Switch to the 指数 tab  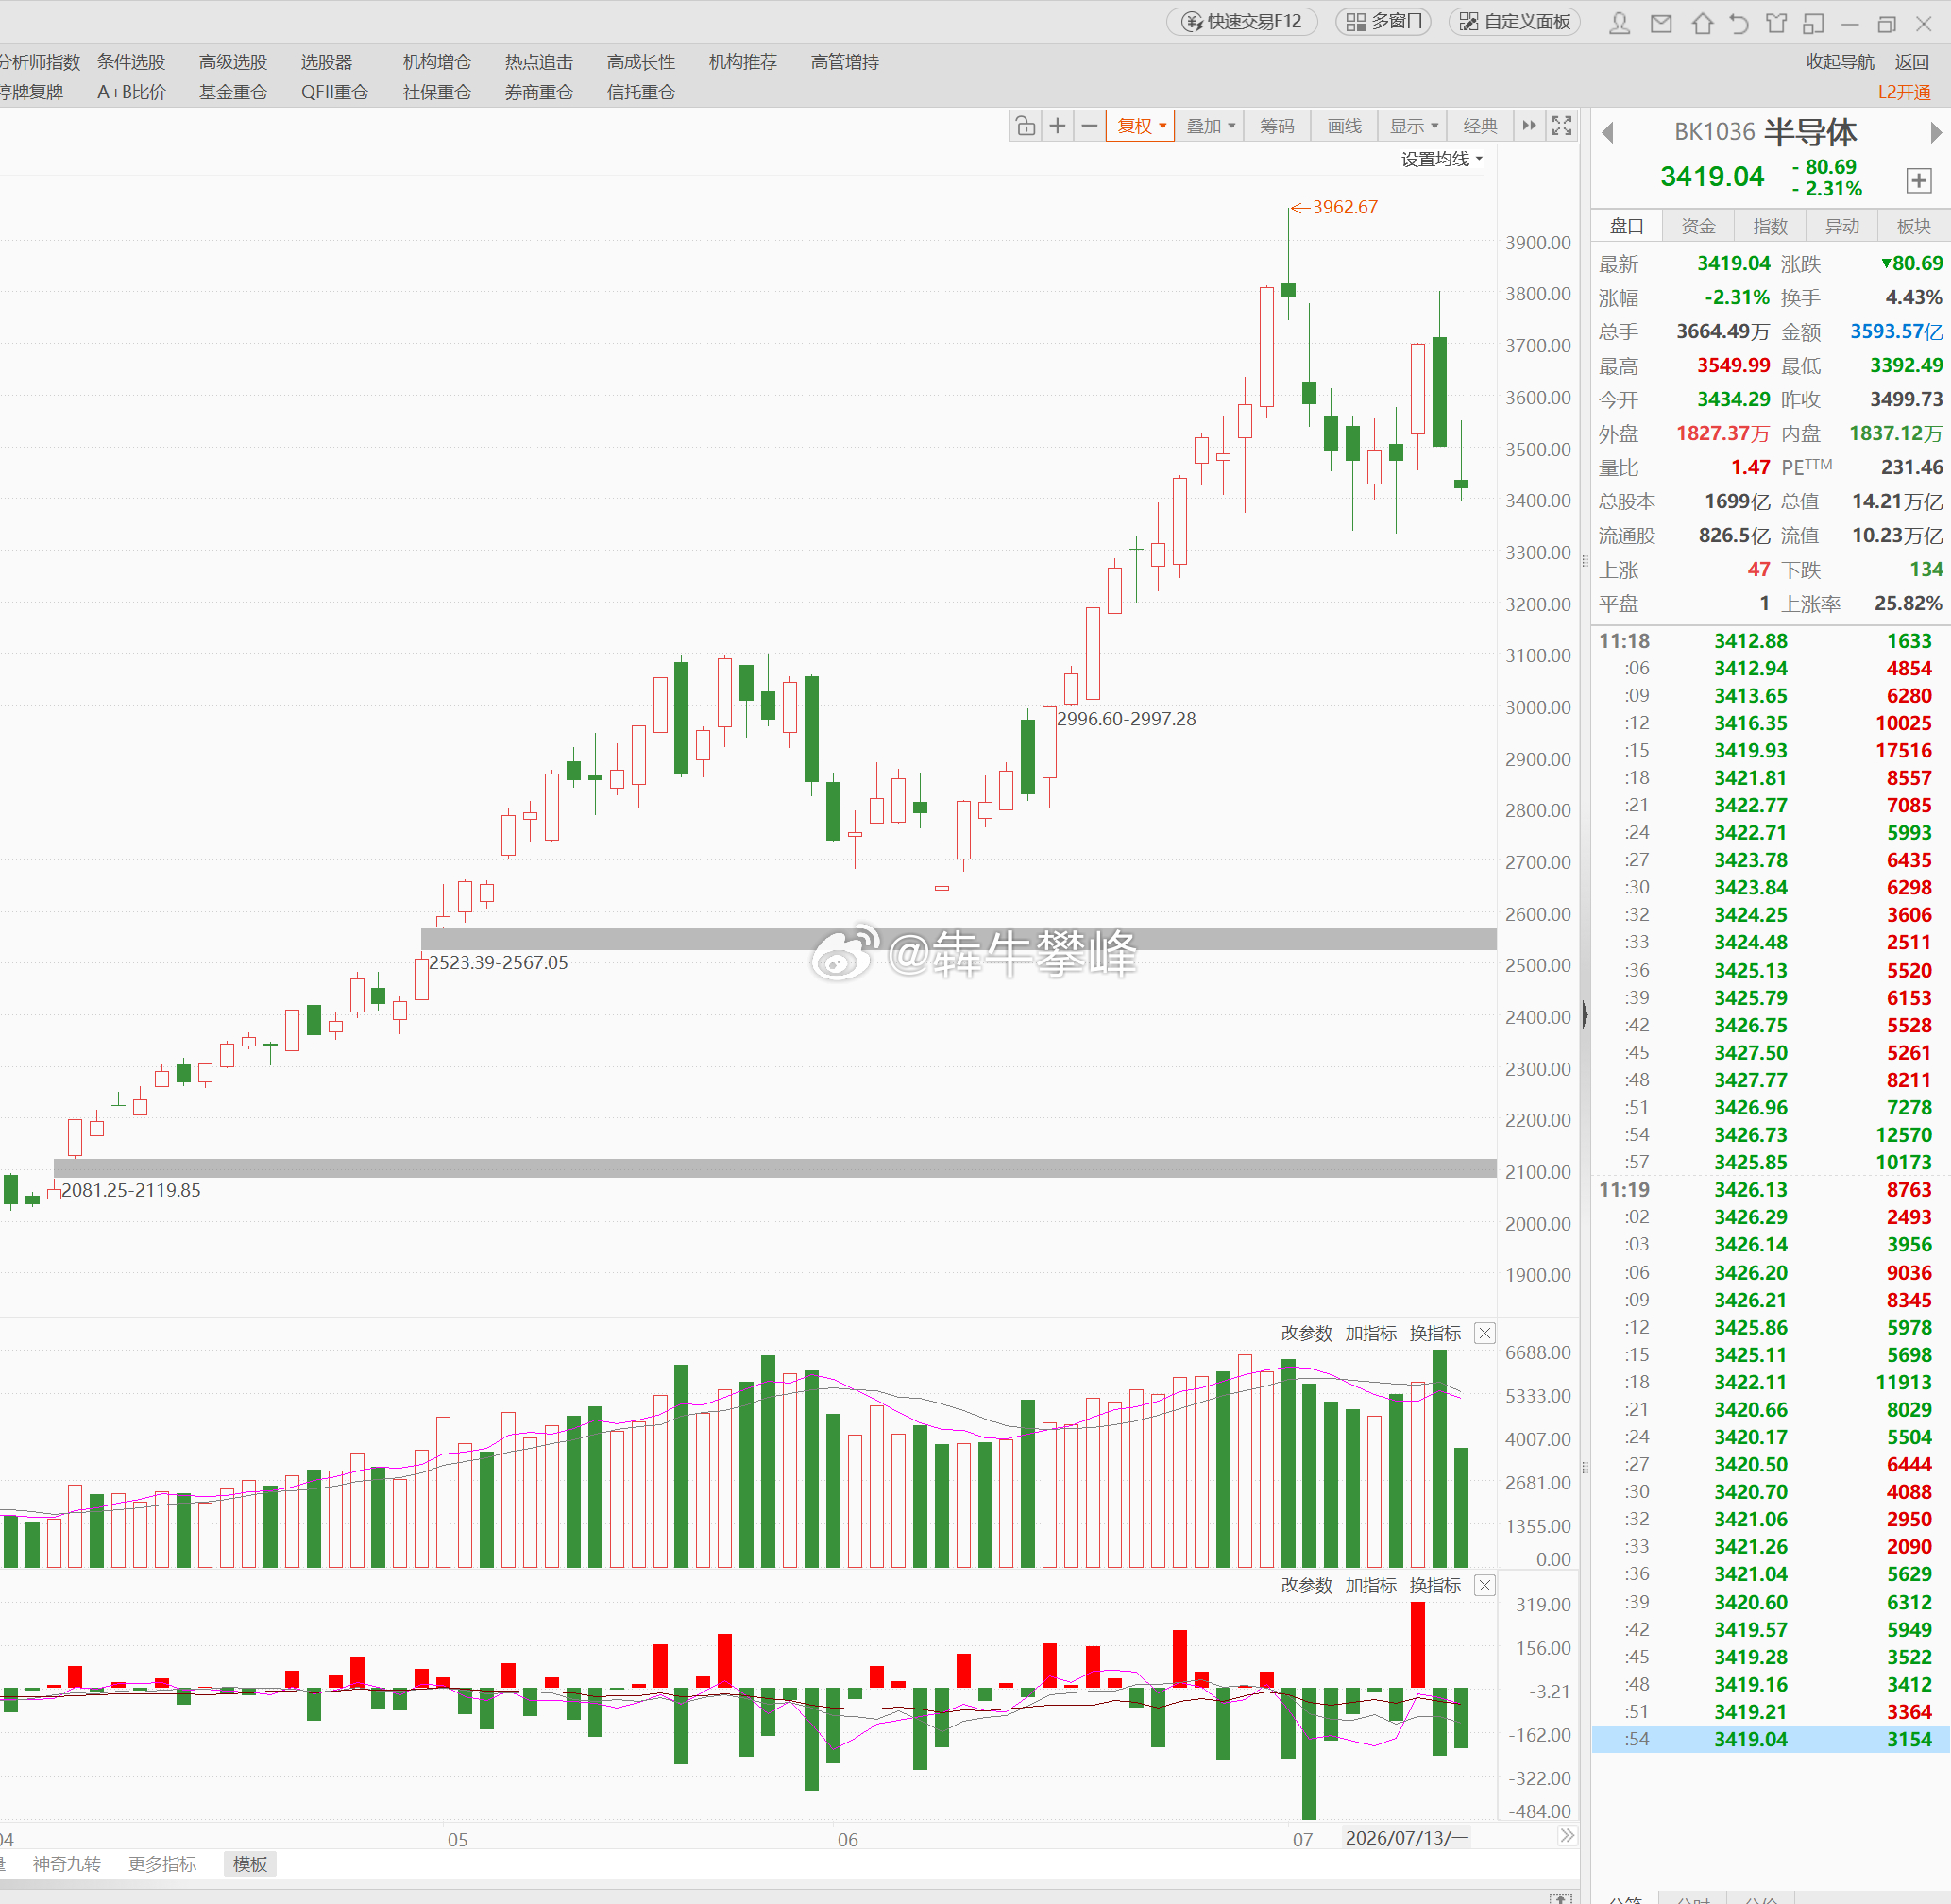pyautogui.click(x=1770, y=226)
